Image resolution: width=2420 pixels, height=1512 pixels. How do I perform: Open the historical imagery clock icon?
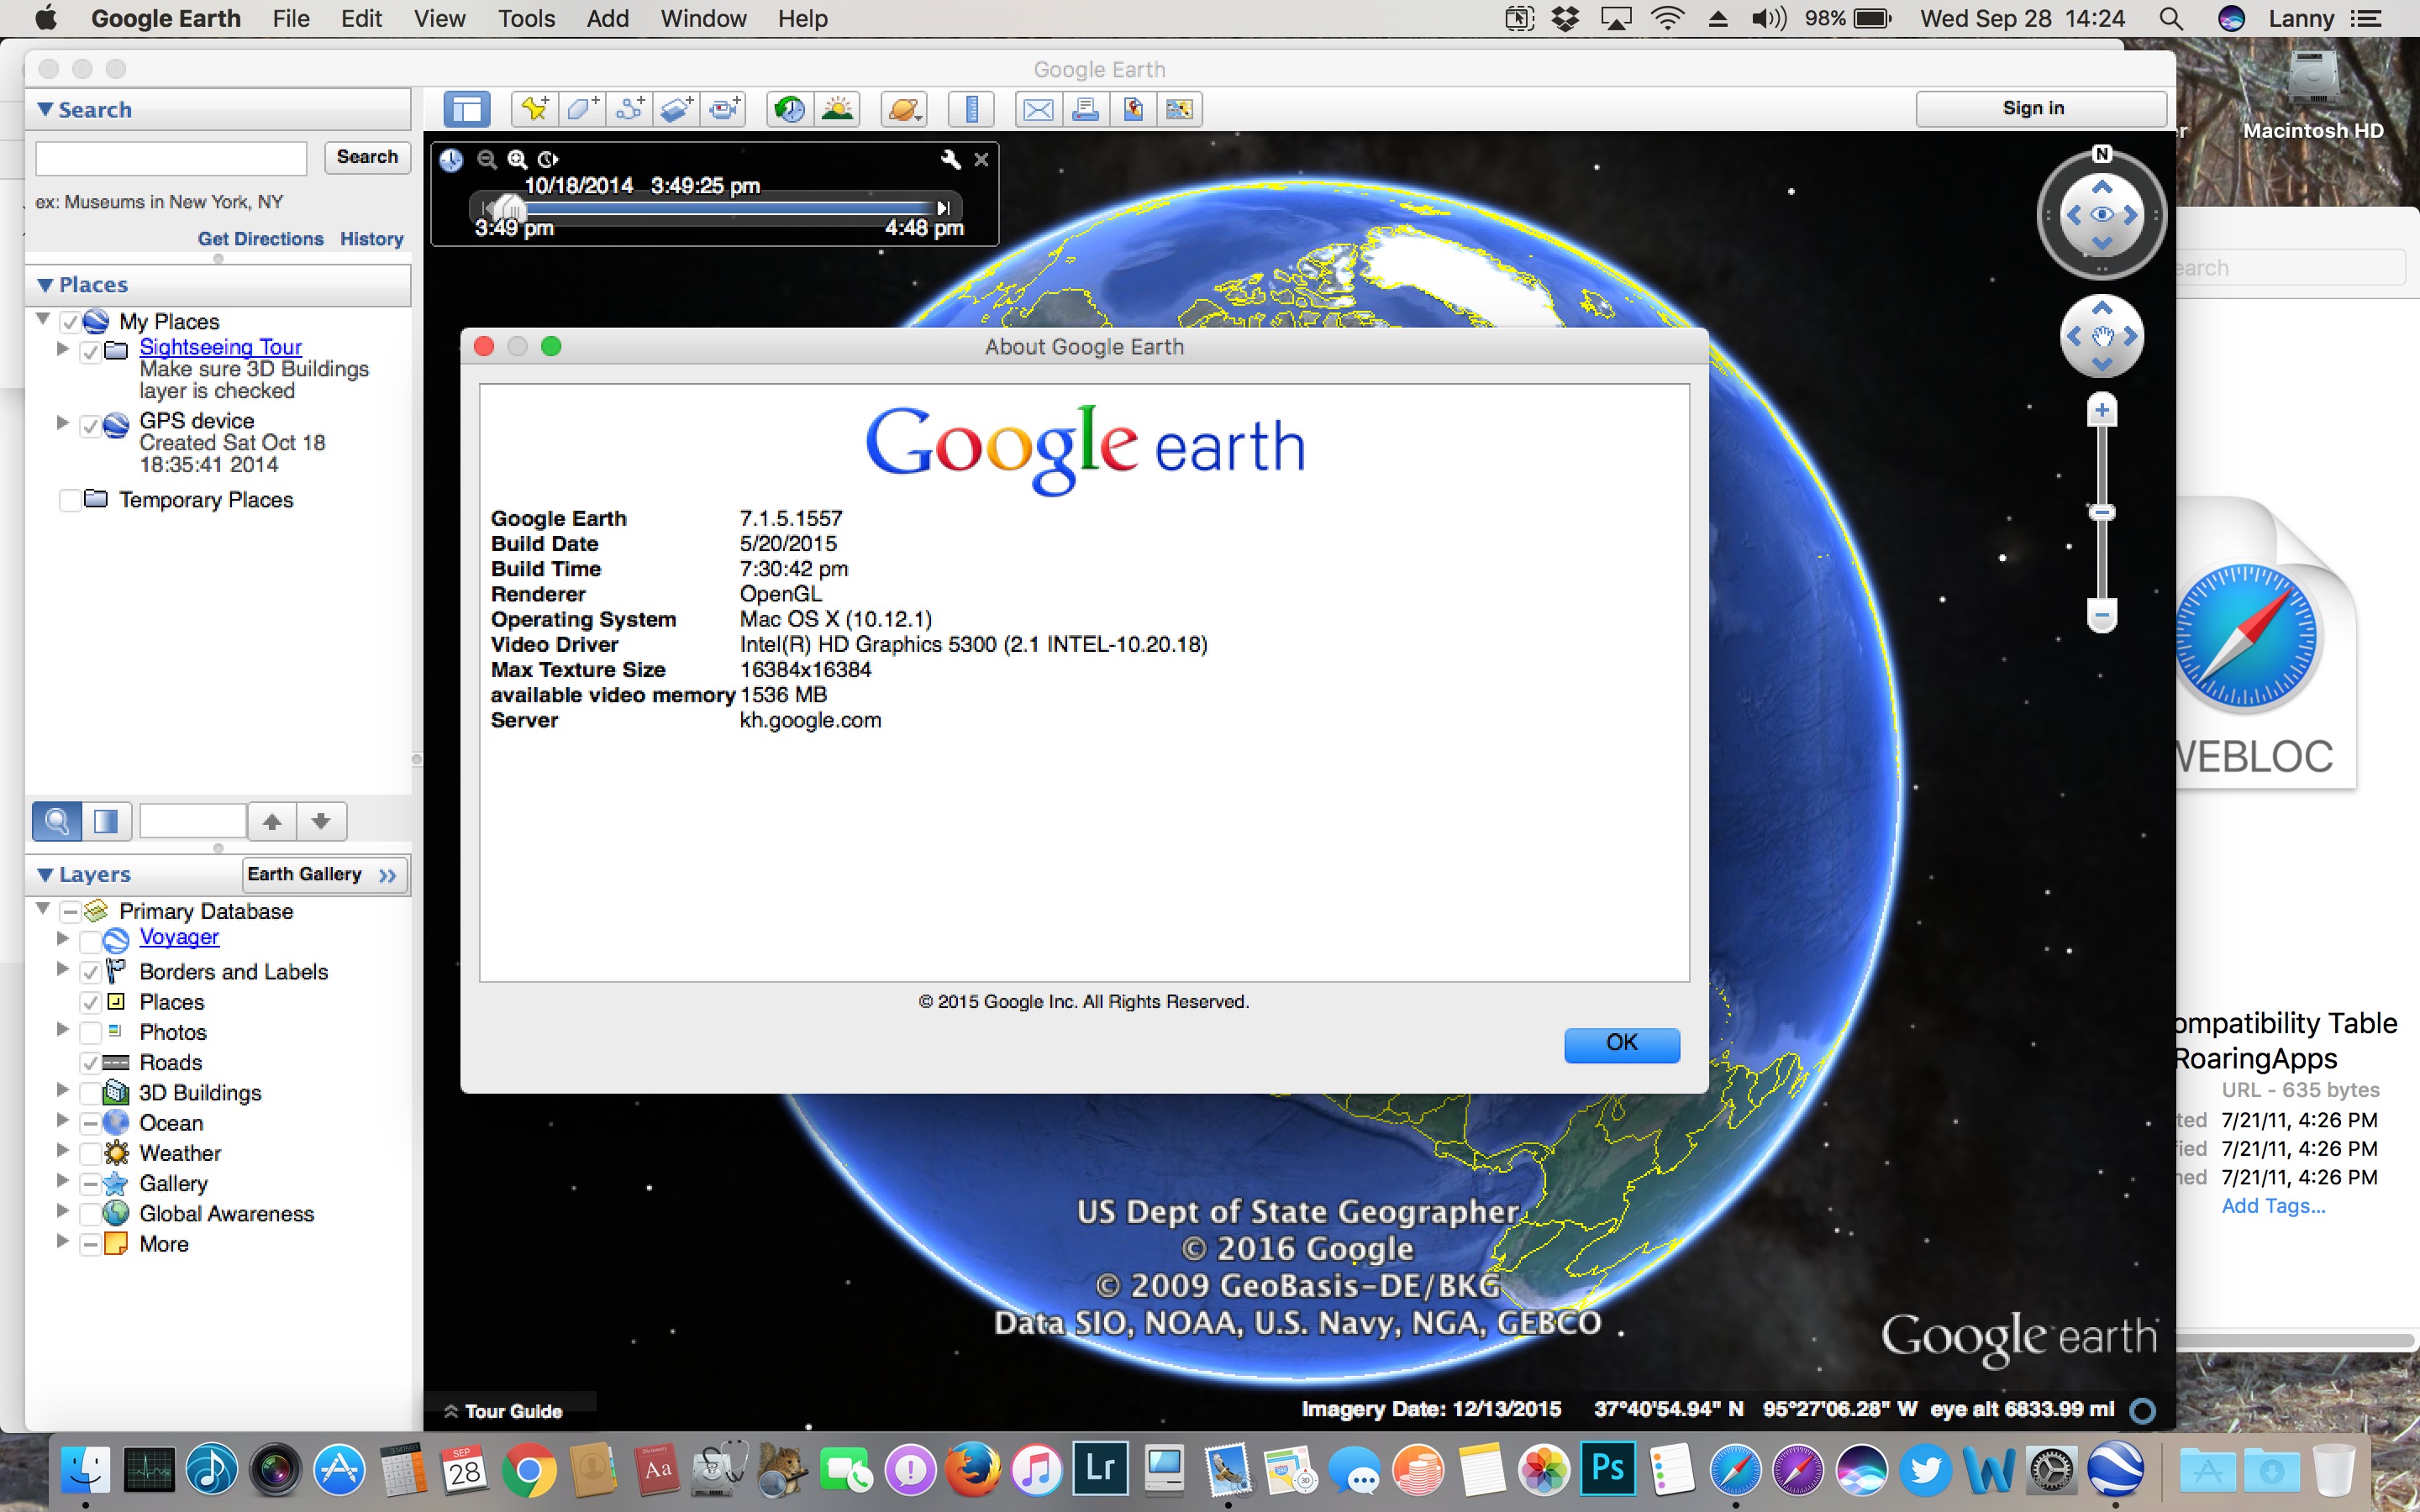point(790,109)
